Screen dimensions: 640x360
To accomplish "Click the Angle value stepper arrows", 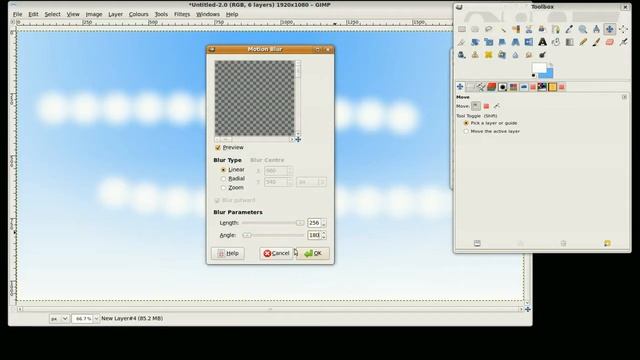I will (324, 235).
